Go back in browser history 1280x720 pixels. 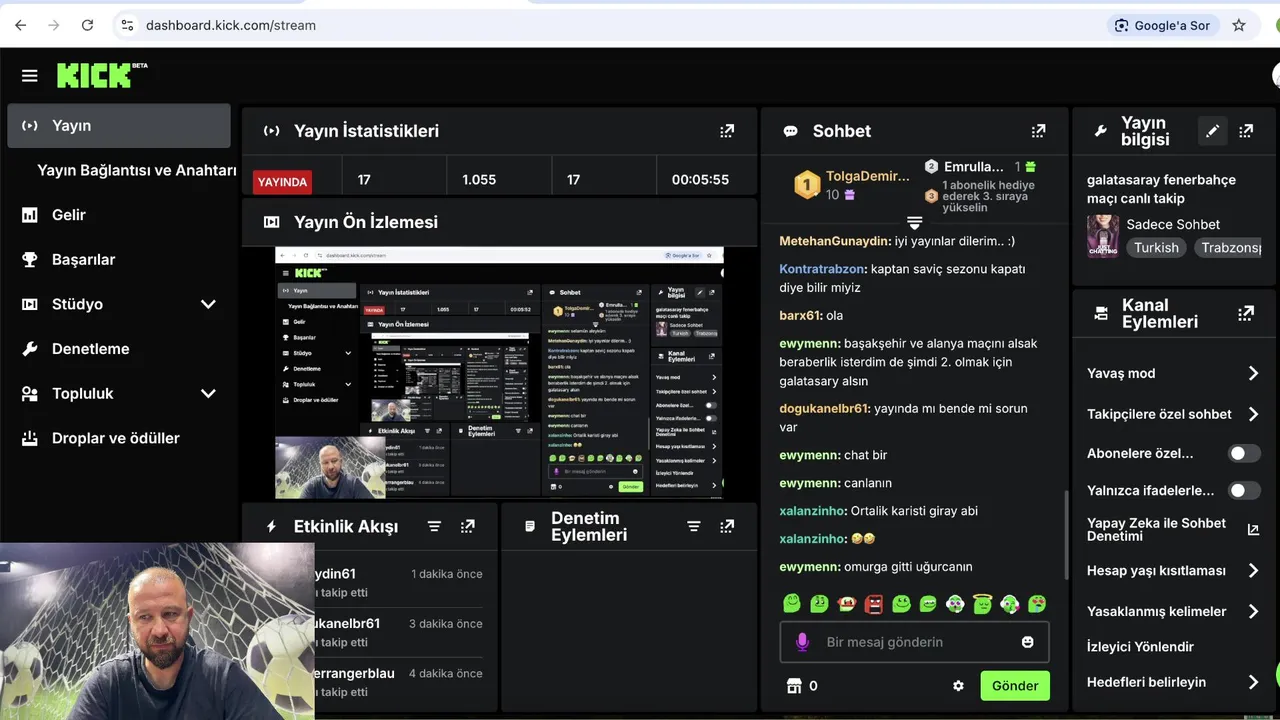click(x=21, y=25)
